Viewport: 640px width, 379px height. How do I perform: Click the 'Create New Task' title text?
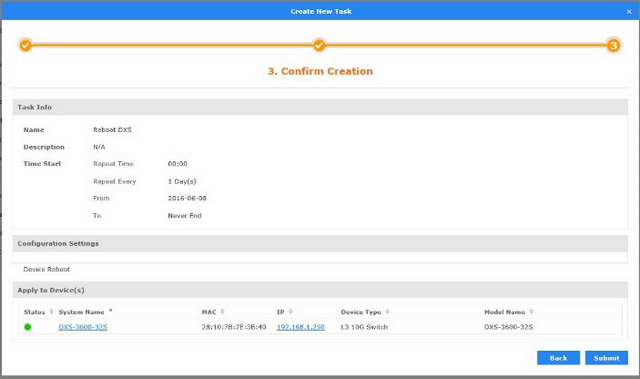pos(321,11)
